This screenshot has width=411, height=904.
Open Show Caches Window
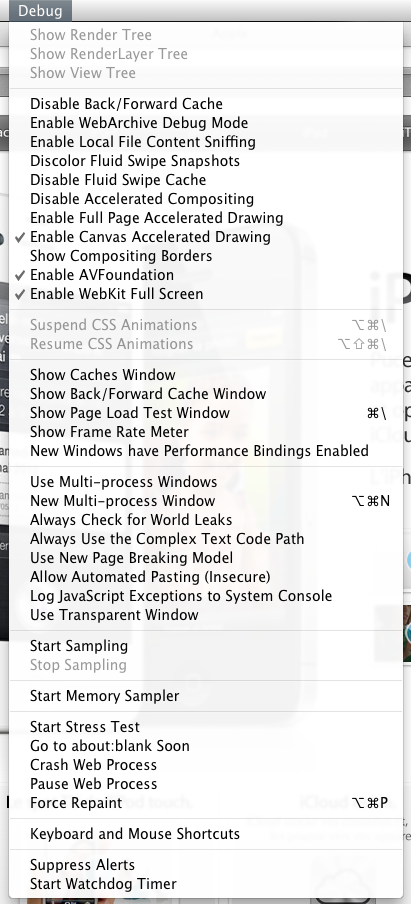(206, 375)
